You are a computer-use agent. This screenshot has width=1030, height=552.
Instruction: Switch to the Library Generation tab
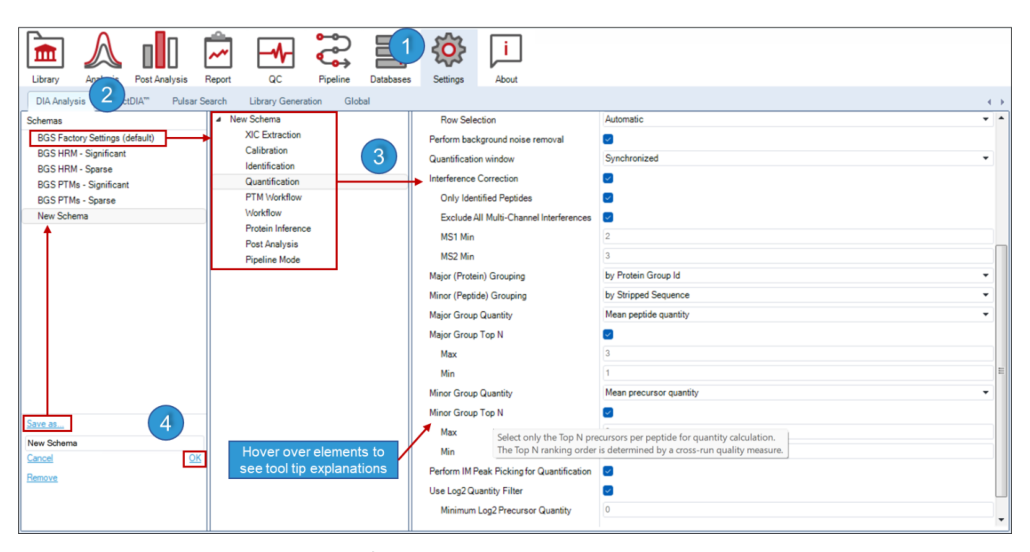(285, 101)
